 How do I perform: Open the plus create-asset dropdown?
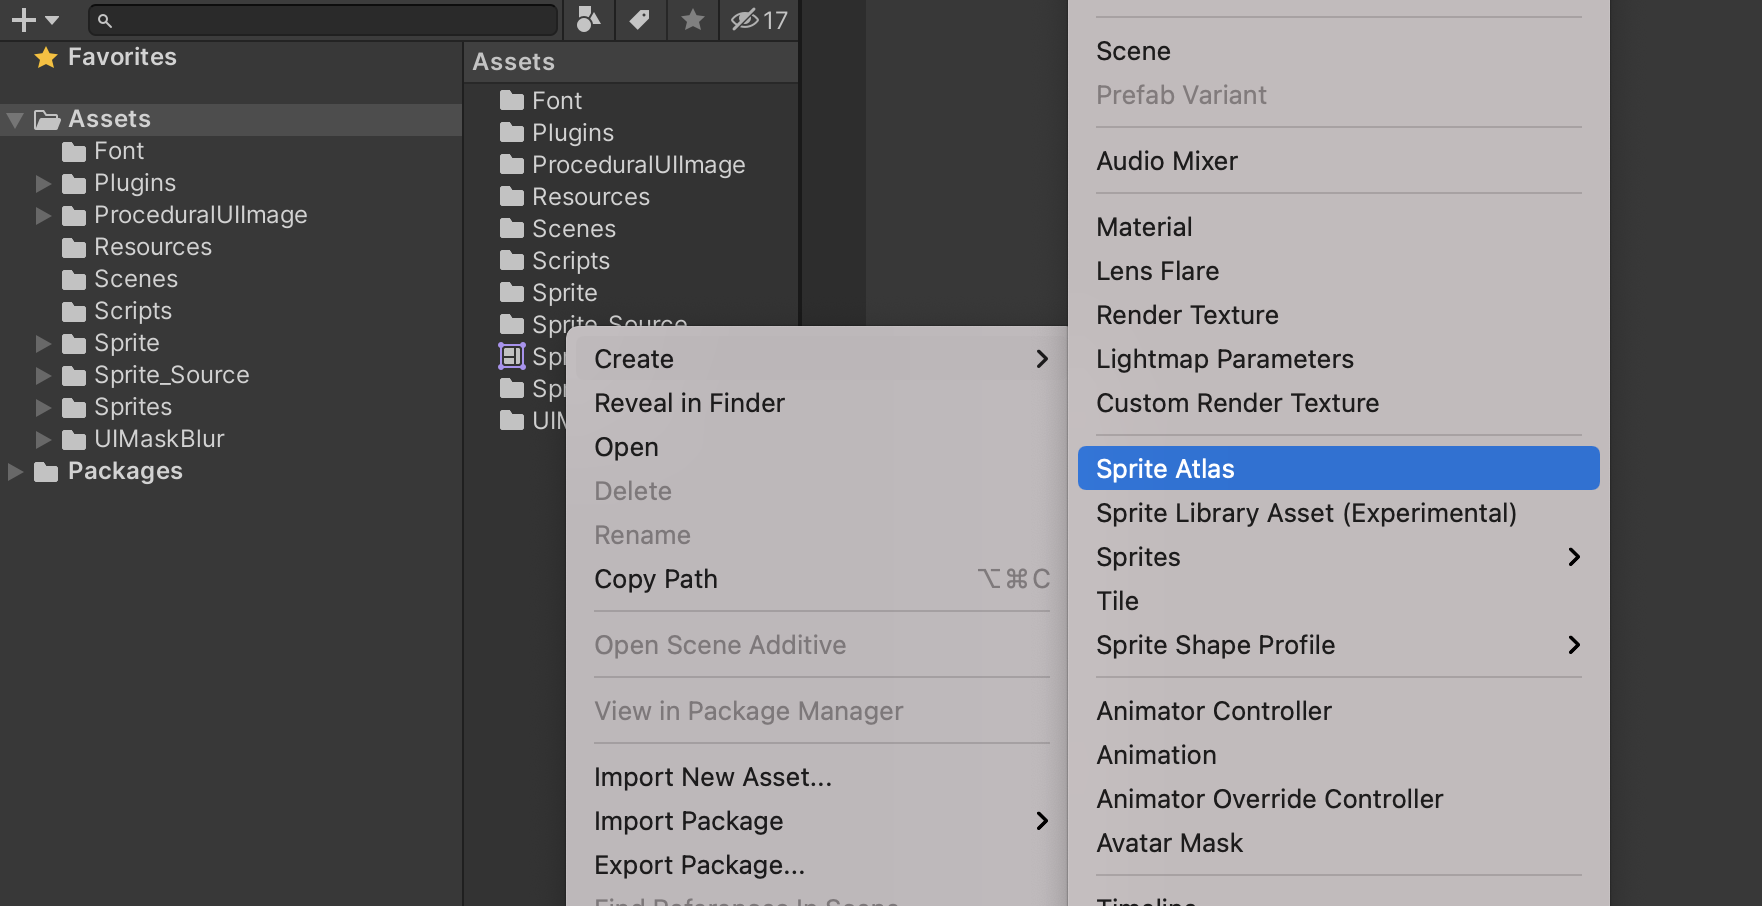coord(35,20)
